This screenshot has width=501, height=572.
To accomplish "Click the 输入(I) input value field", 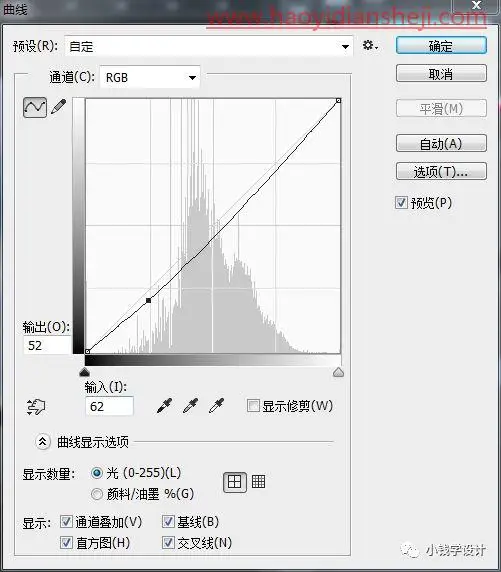I will point(109,406).
